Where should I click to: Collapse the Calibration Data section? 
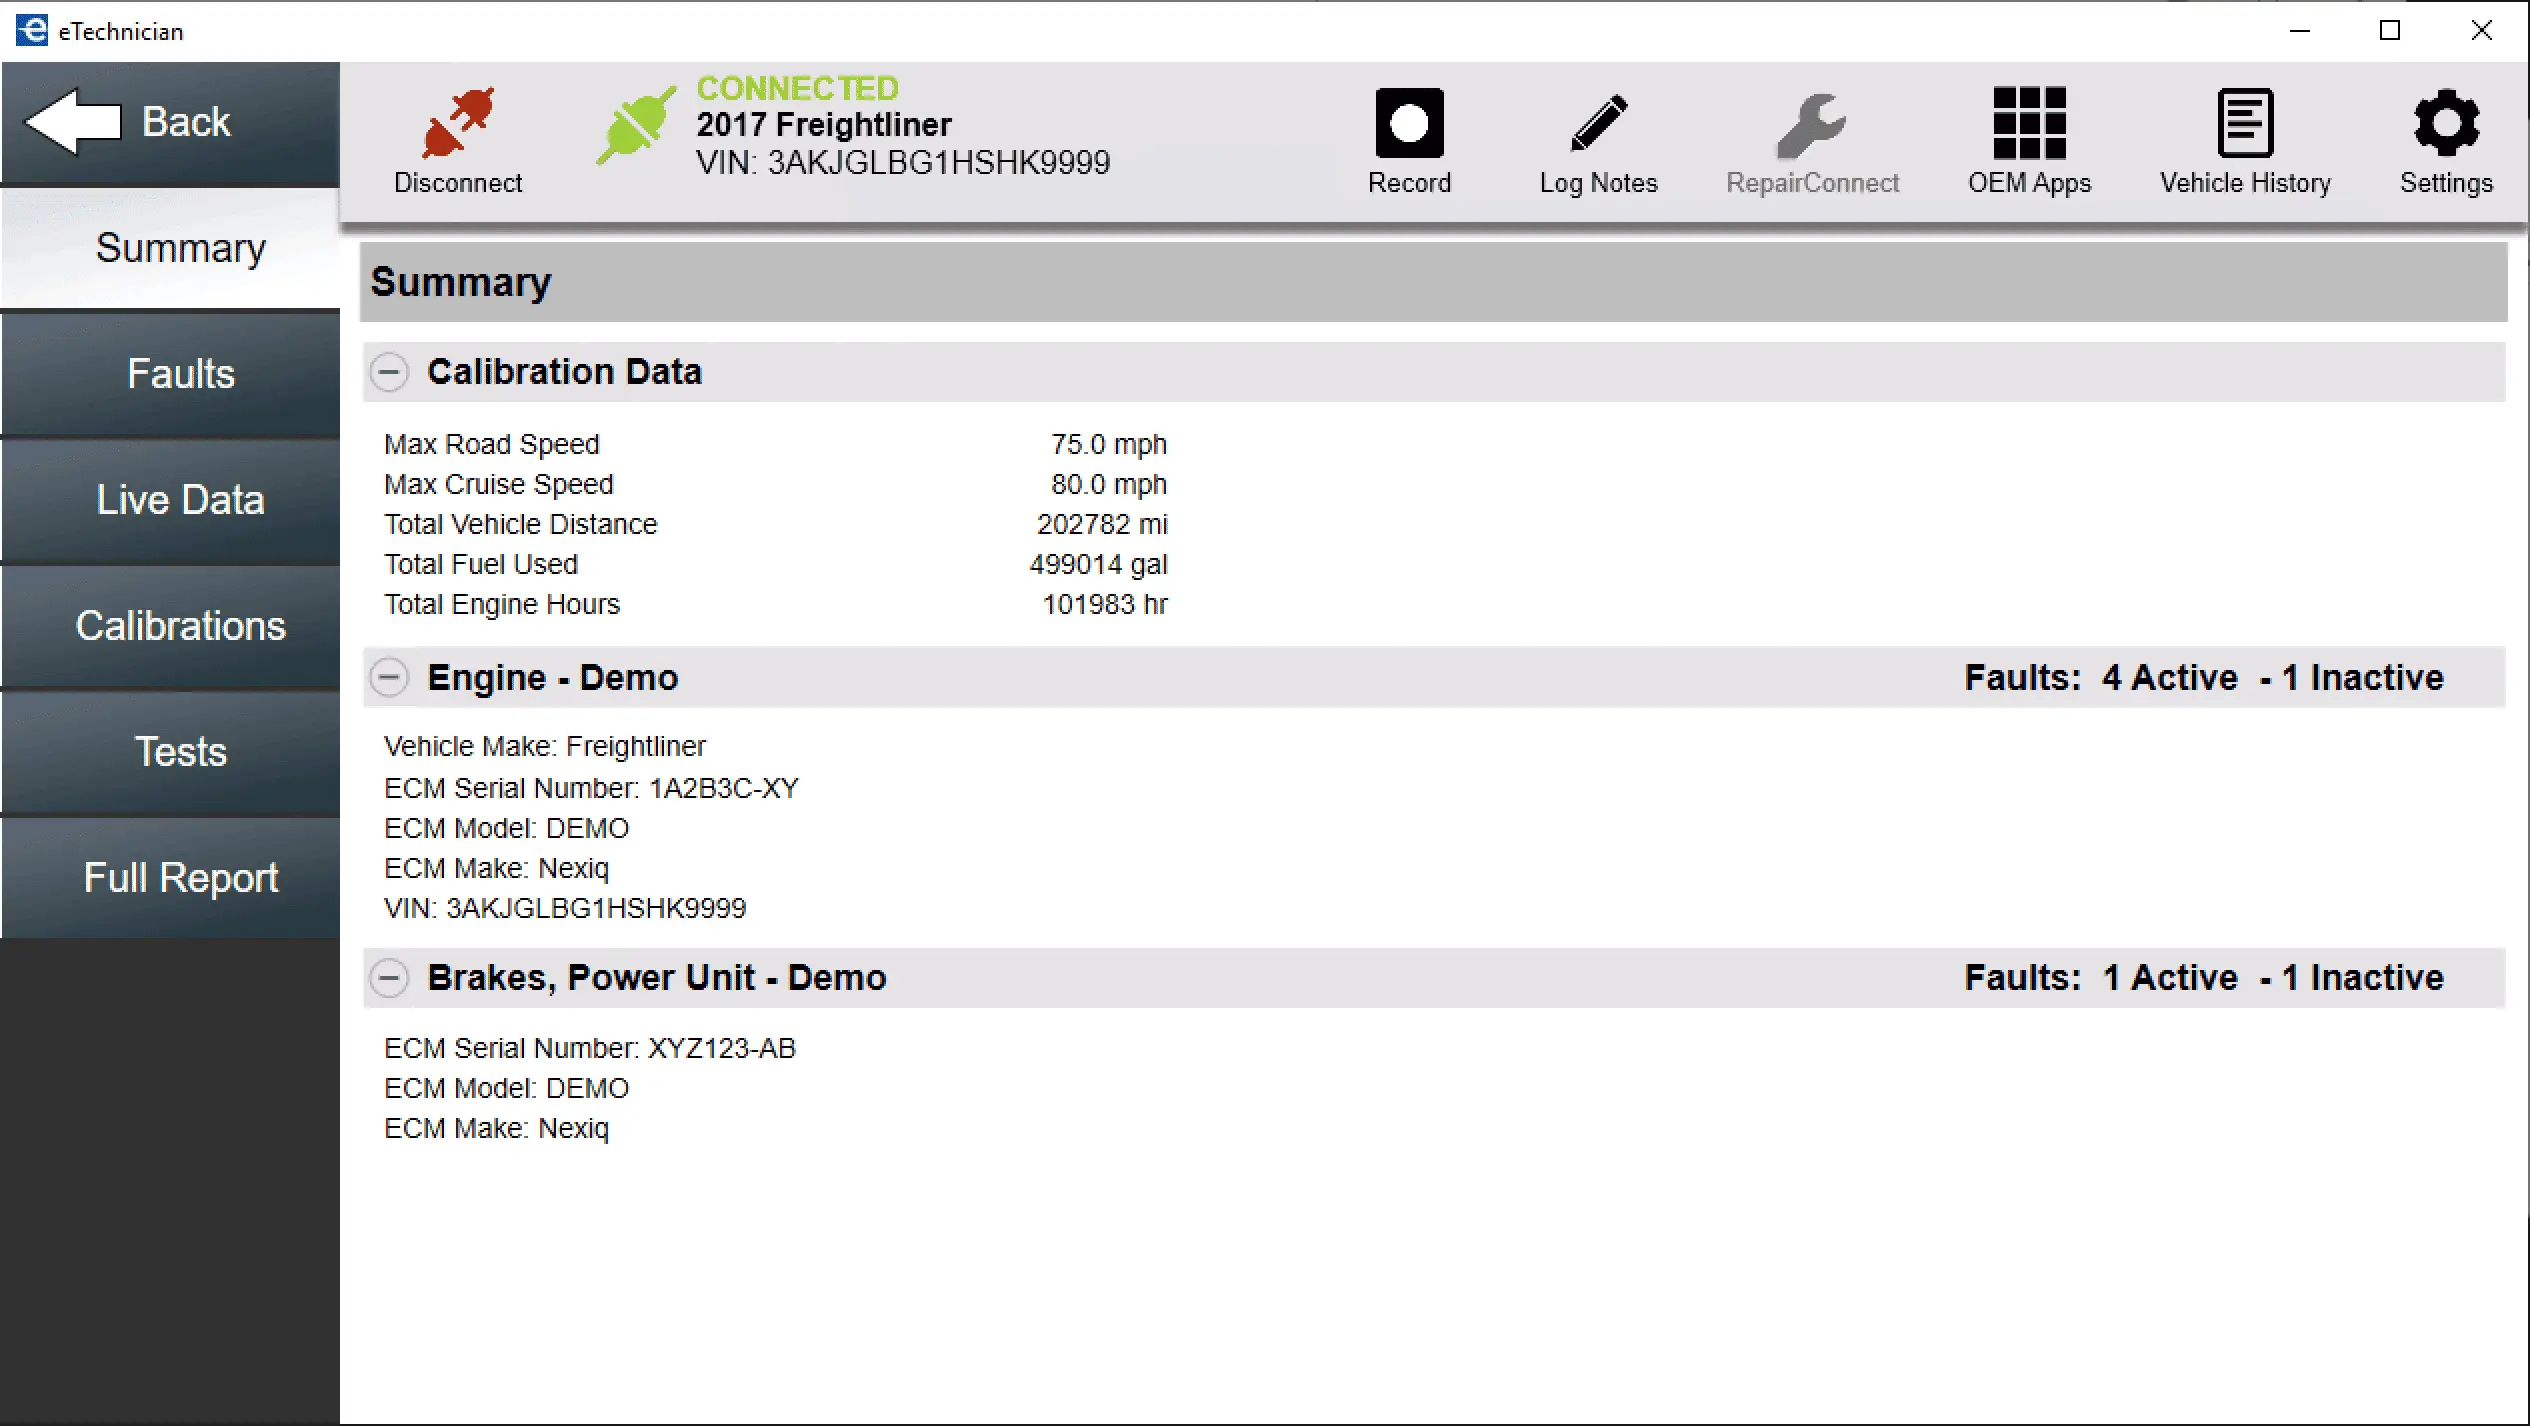[389, 372]
